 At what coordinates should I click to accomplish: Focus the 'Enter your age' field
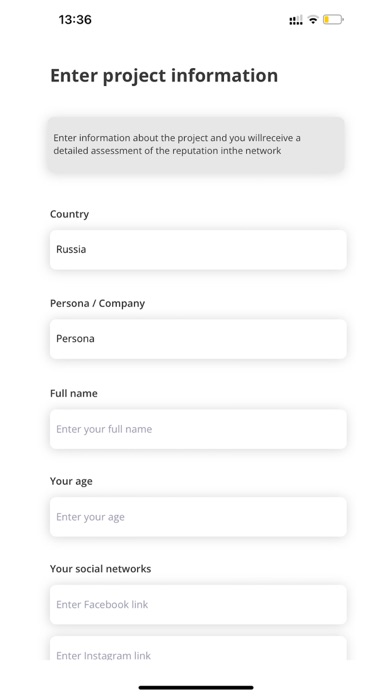198,517
